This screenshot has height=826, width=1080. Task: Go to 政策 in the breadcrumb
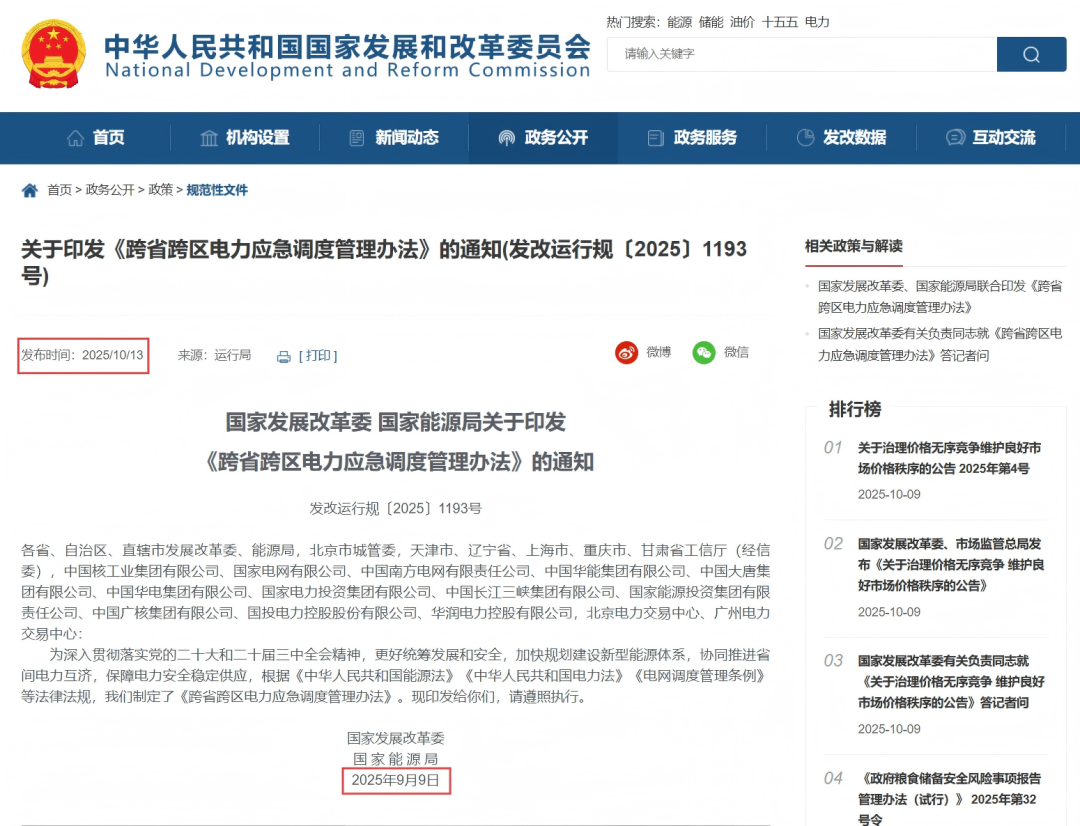point(160,190)
